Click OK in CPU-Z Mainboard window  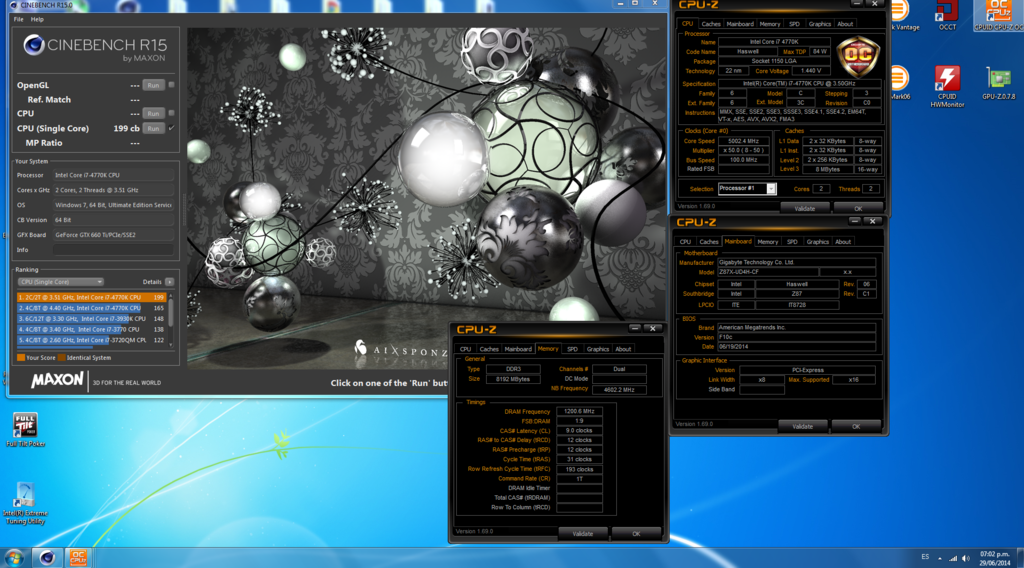point(856,426)
